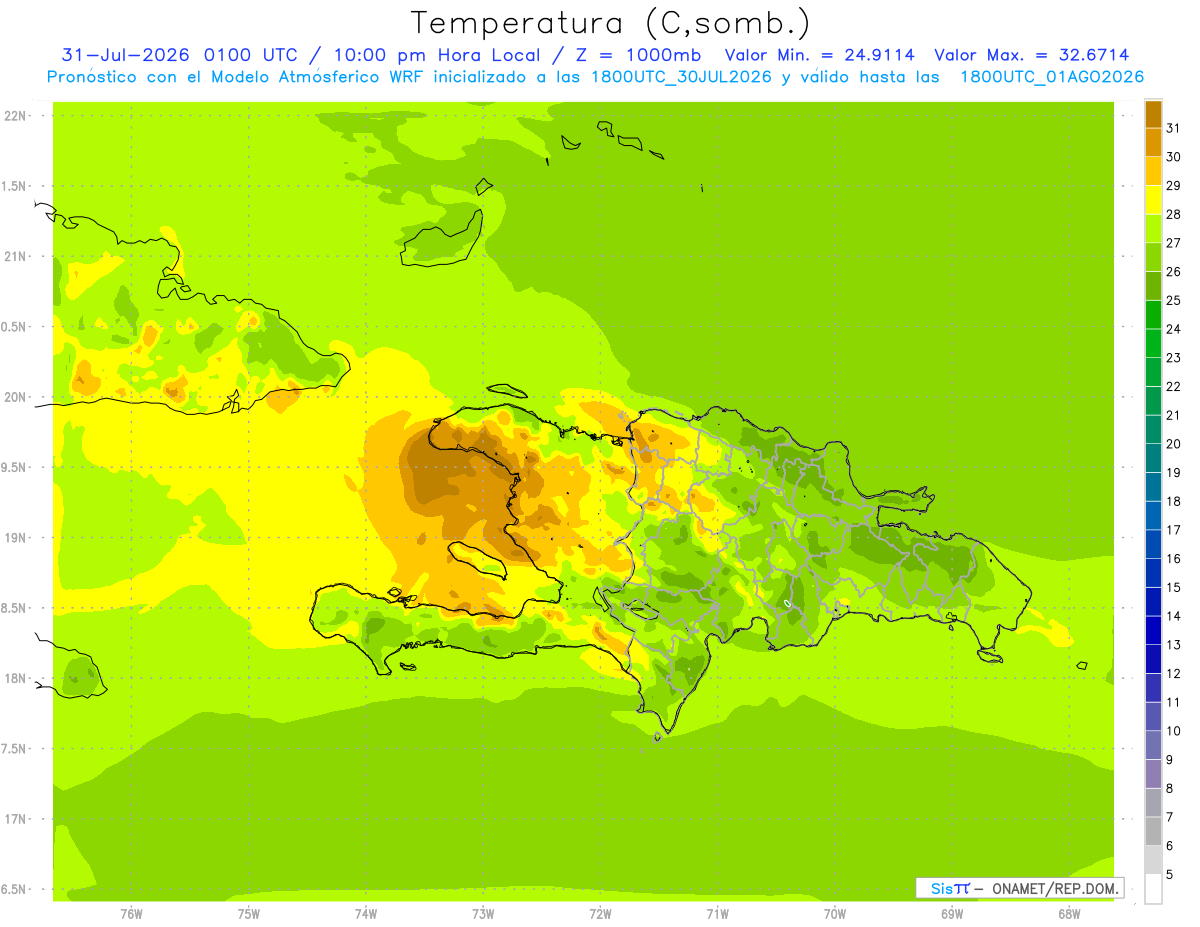Click legend value 25
1200x927 pixels.
point(1173,300)
